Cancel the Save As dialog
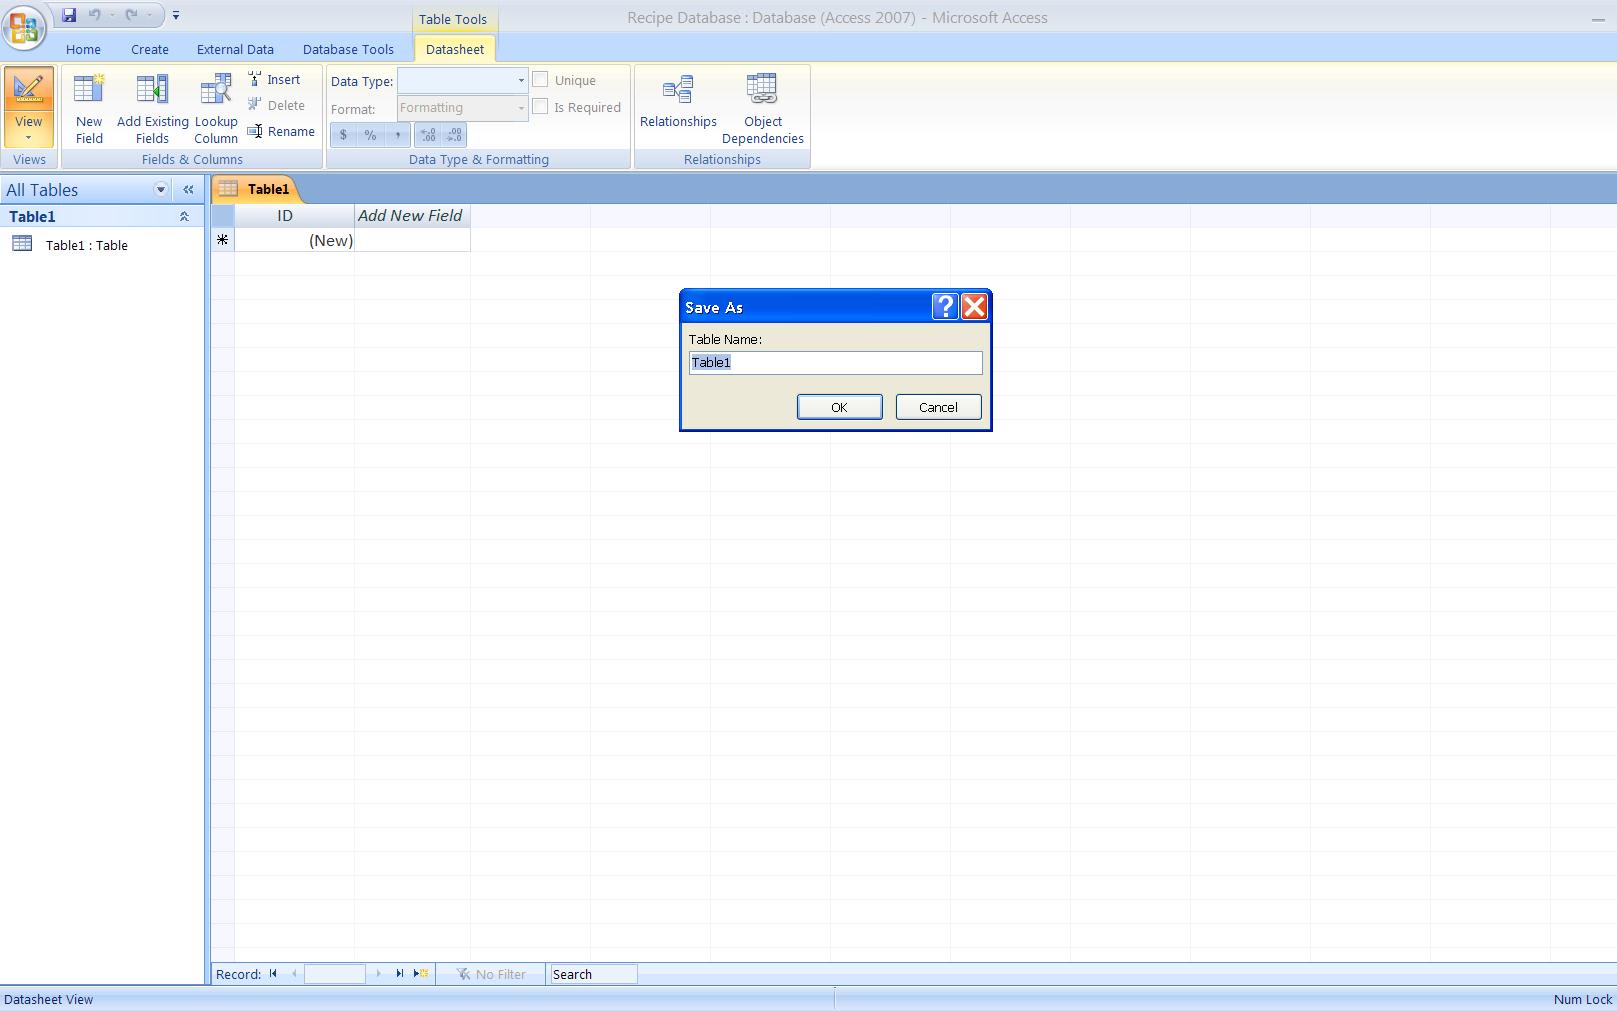Viewport: 1617px width, 1012px height. point(937,407)
